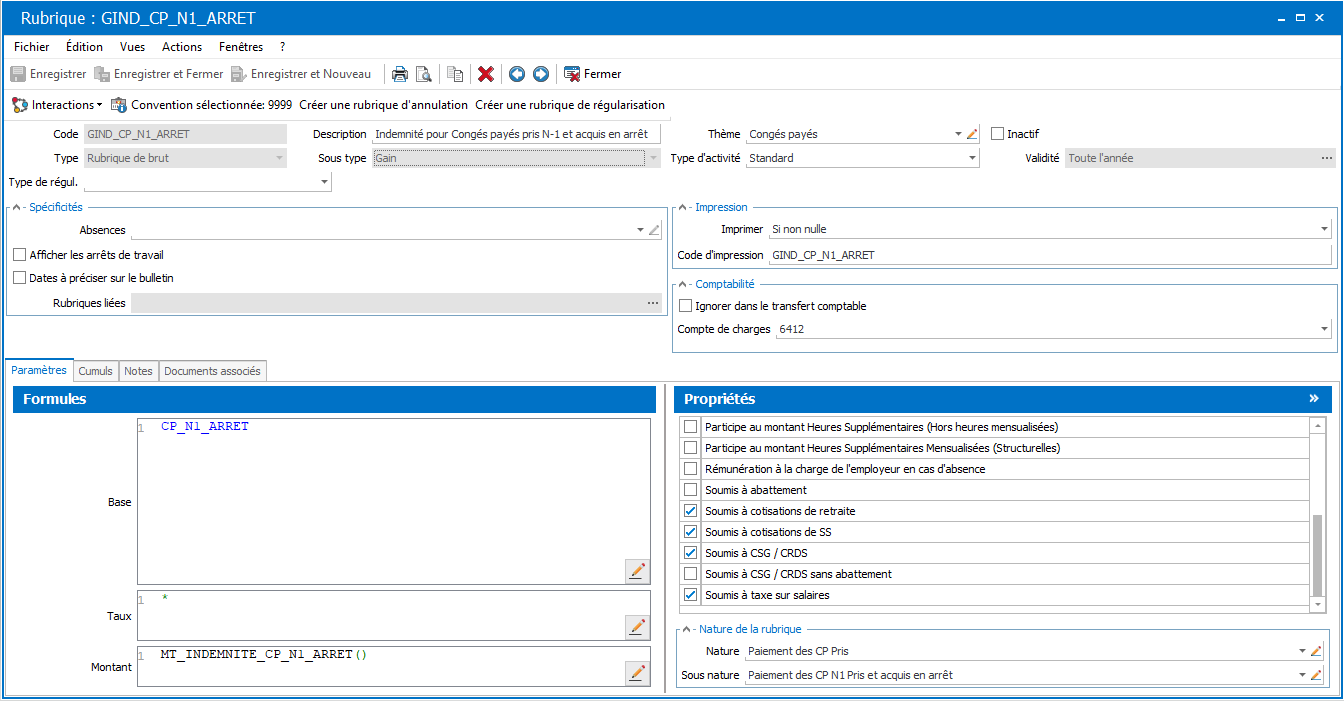Open the Taux formula editor pencil
Image resolution: width=1344 pixels, height=701 pixels.
[x=637, y=627]
